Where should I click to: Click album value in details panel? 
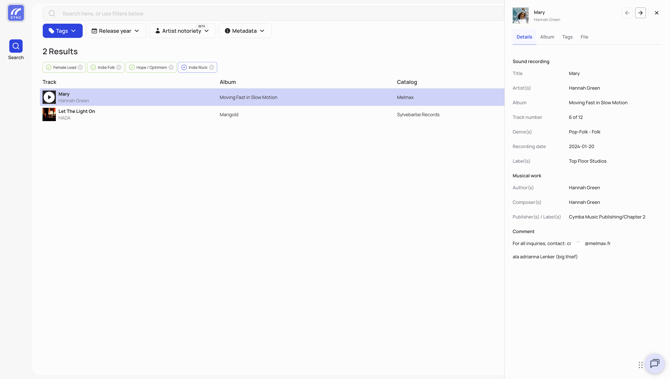pyautogui.click(x=598, y=103)
